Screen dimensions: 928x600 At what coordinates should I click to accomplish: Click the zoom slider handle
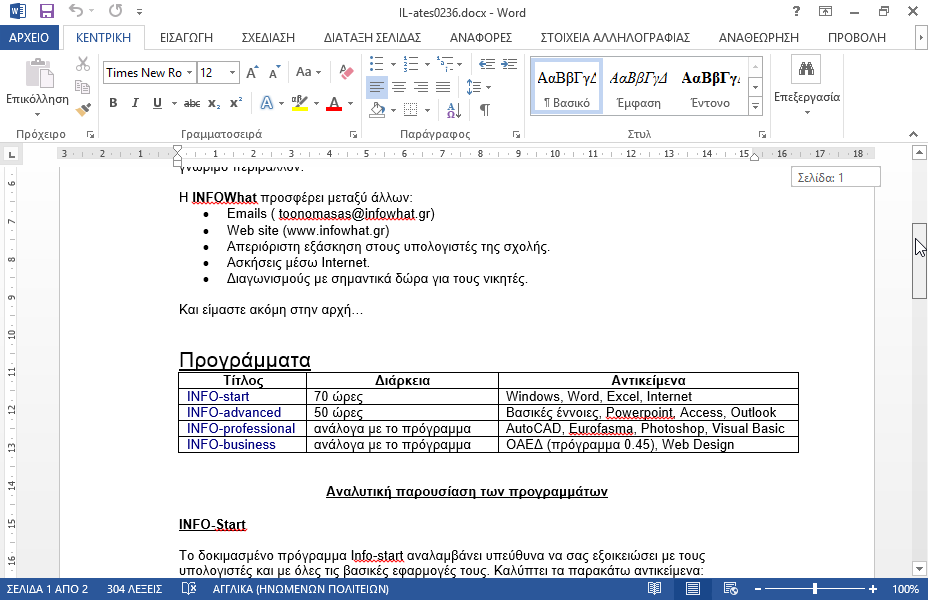click(815, 589)
